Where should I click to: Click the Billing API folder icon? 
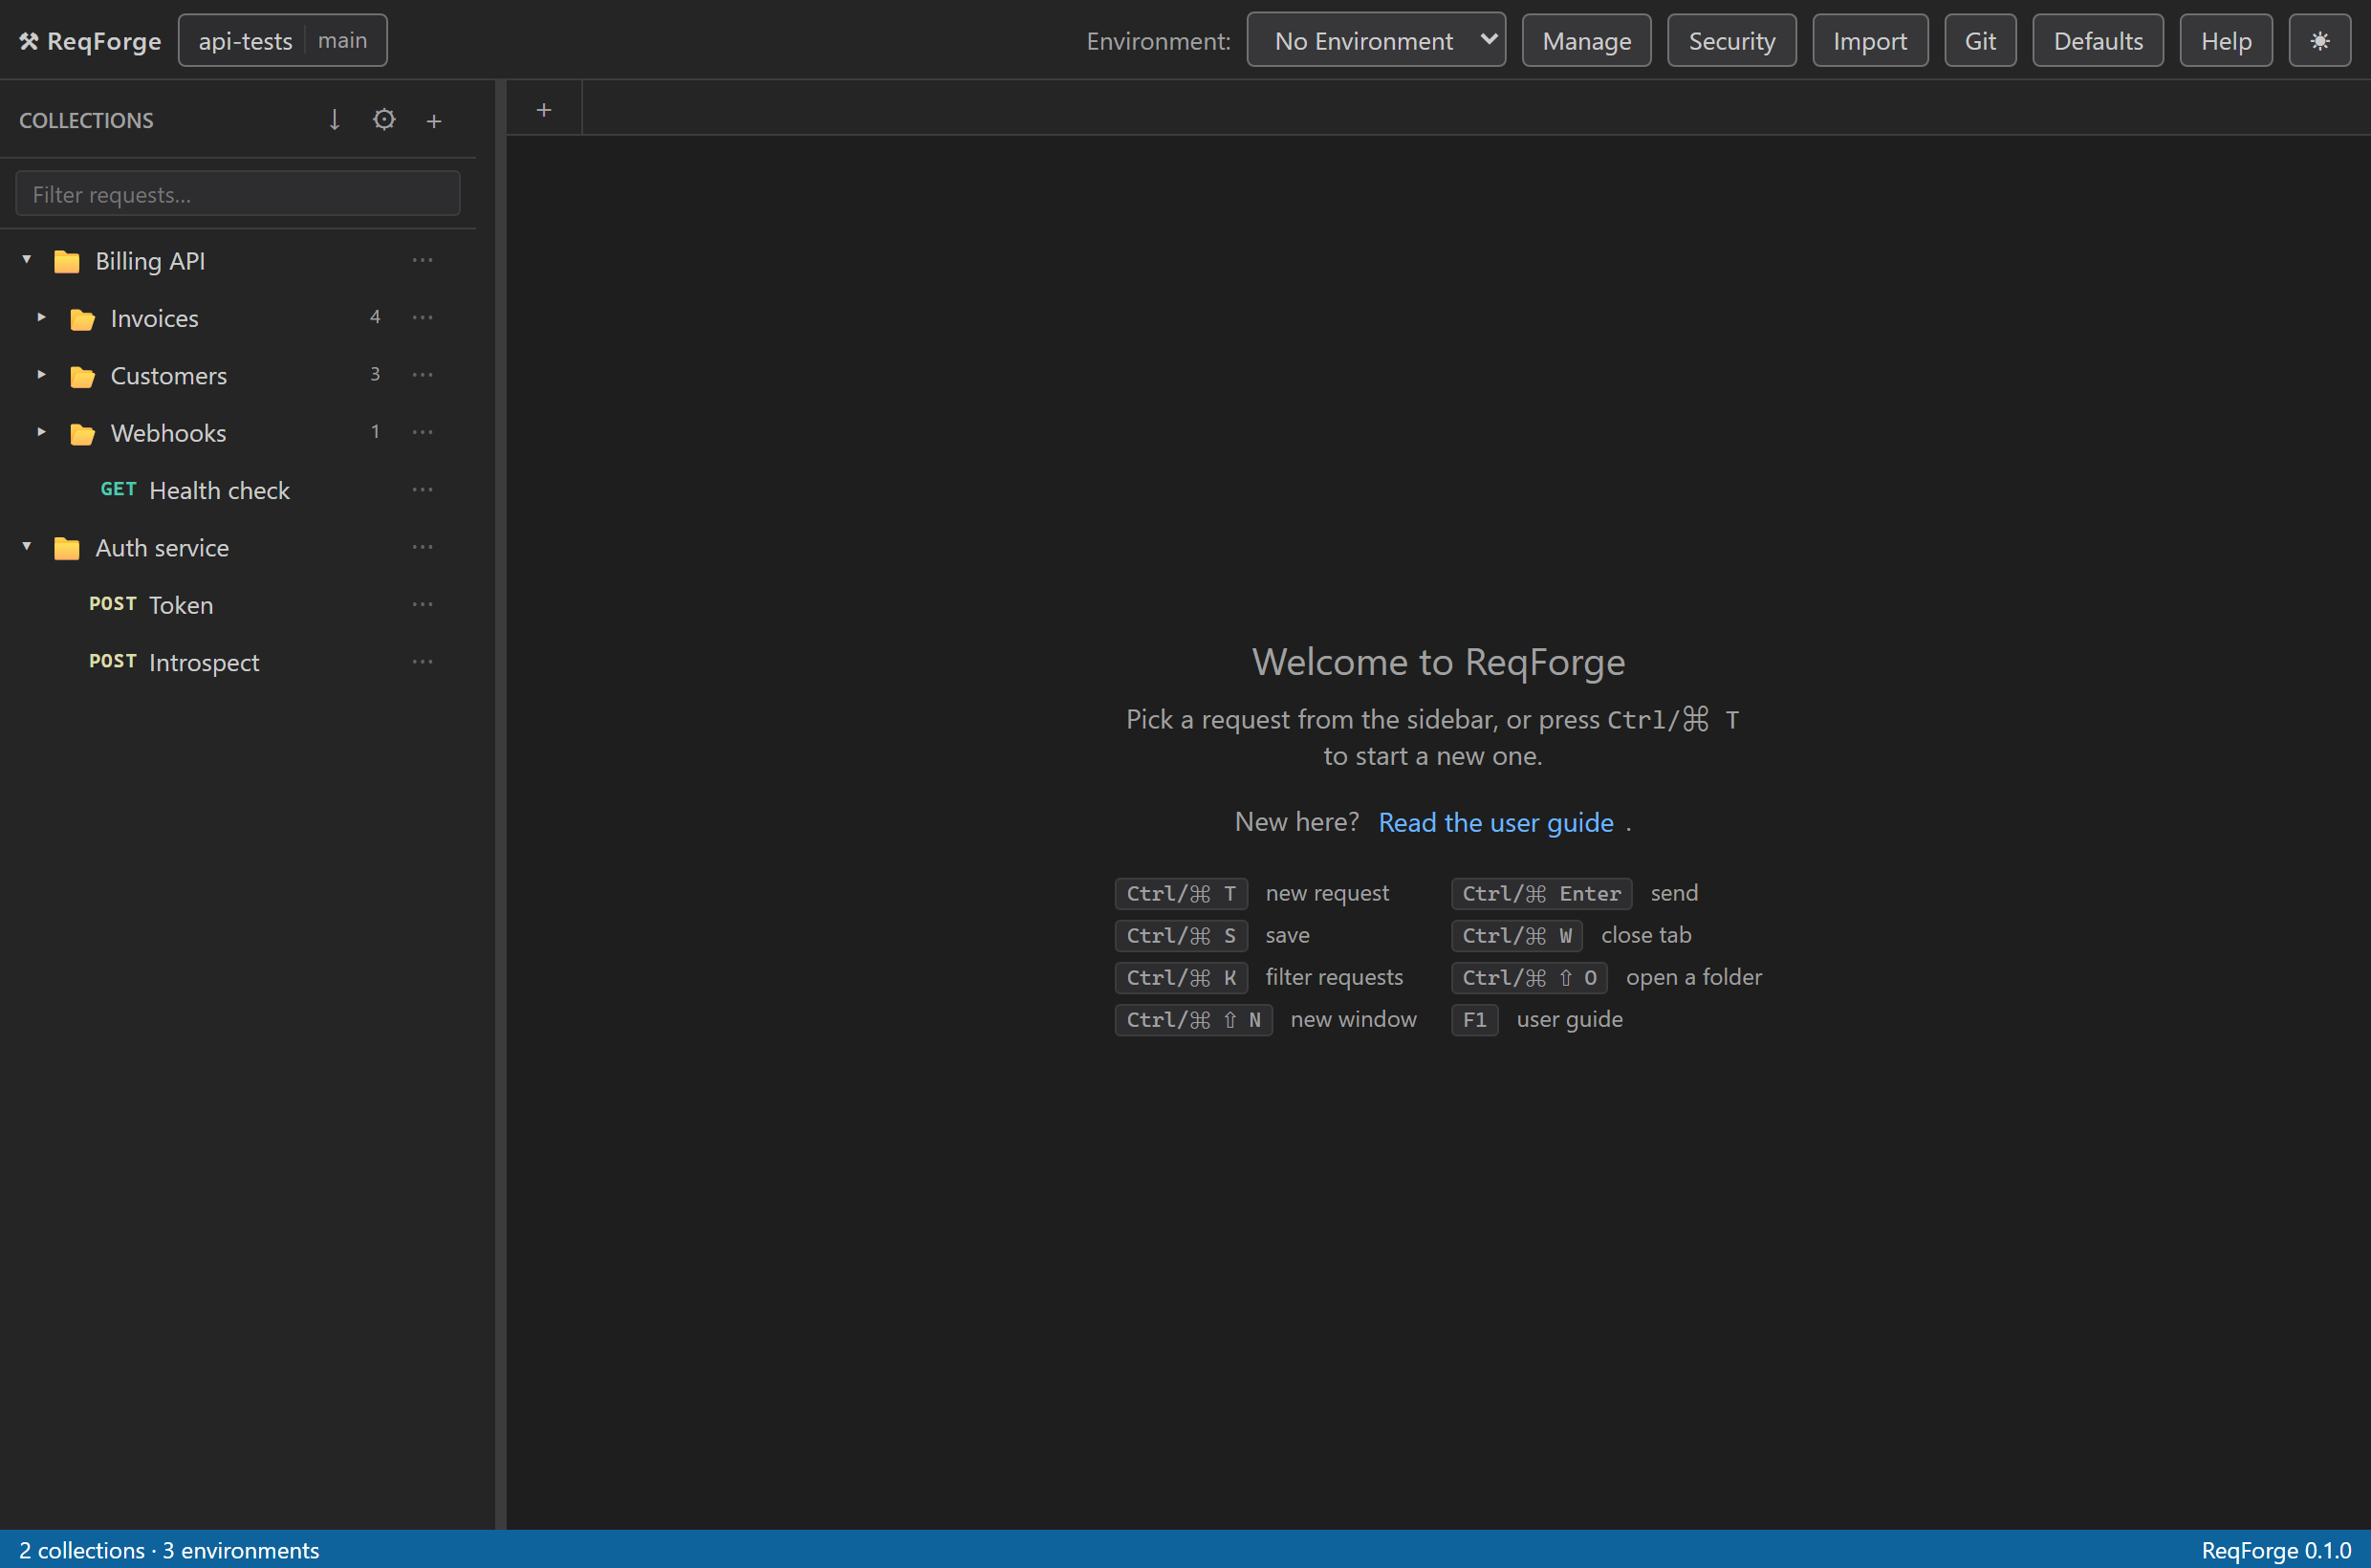point(67,261)
